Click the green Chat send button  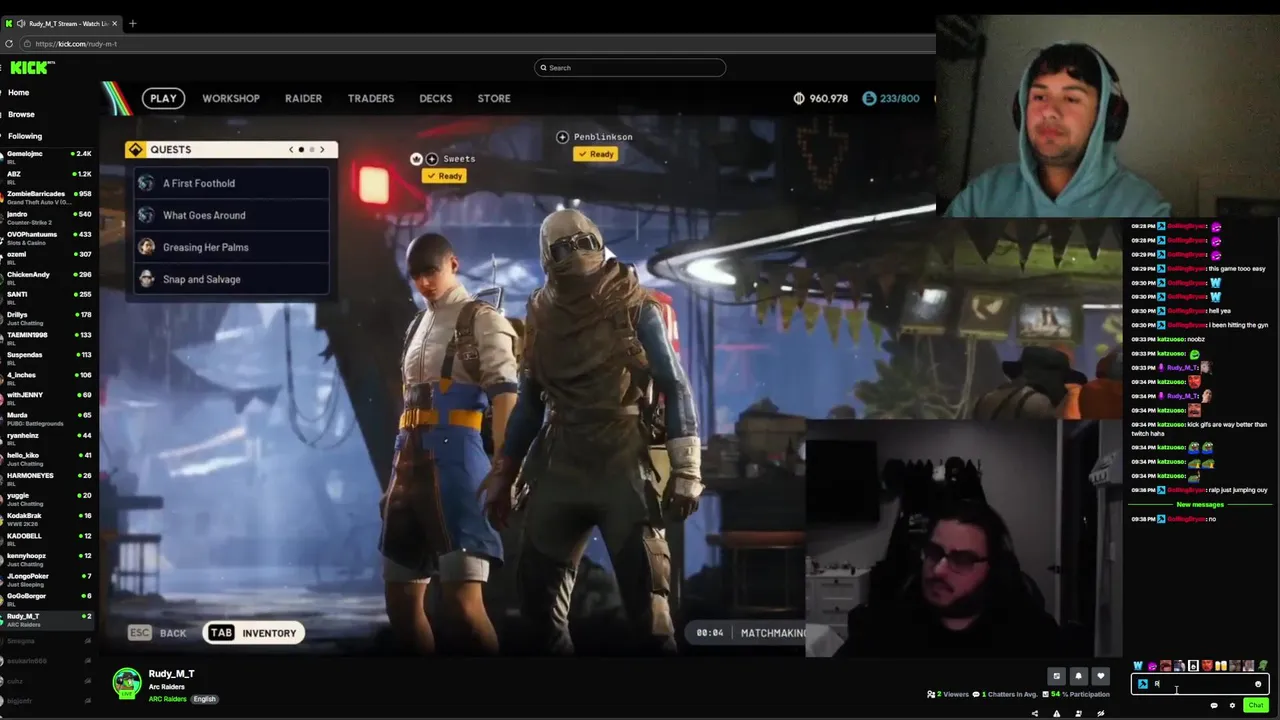tap(1256, 705)
